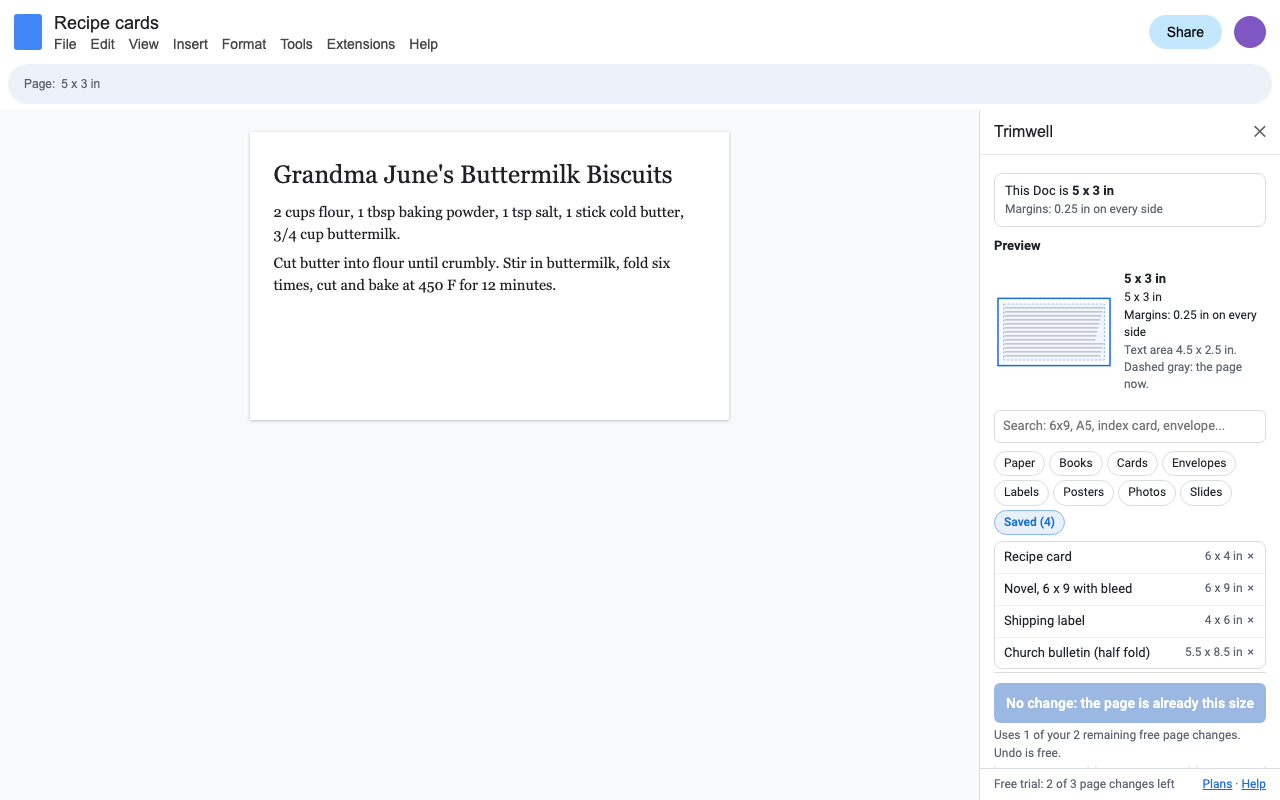
Task: Filter sizes by Labels category
Action: (1021, 492)
